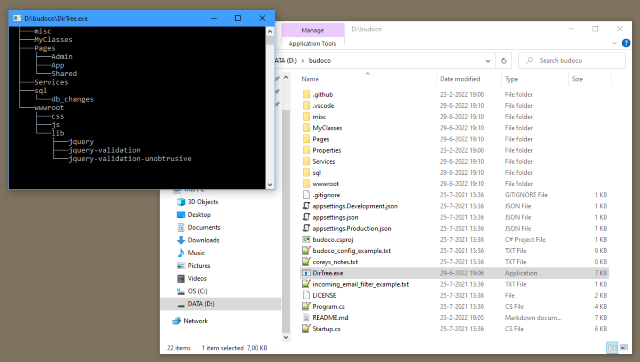Viewport: 640px width, 362px height.
Task: Select incoming_email_filter_example.txt file
Action: pos(361,284)
